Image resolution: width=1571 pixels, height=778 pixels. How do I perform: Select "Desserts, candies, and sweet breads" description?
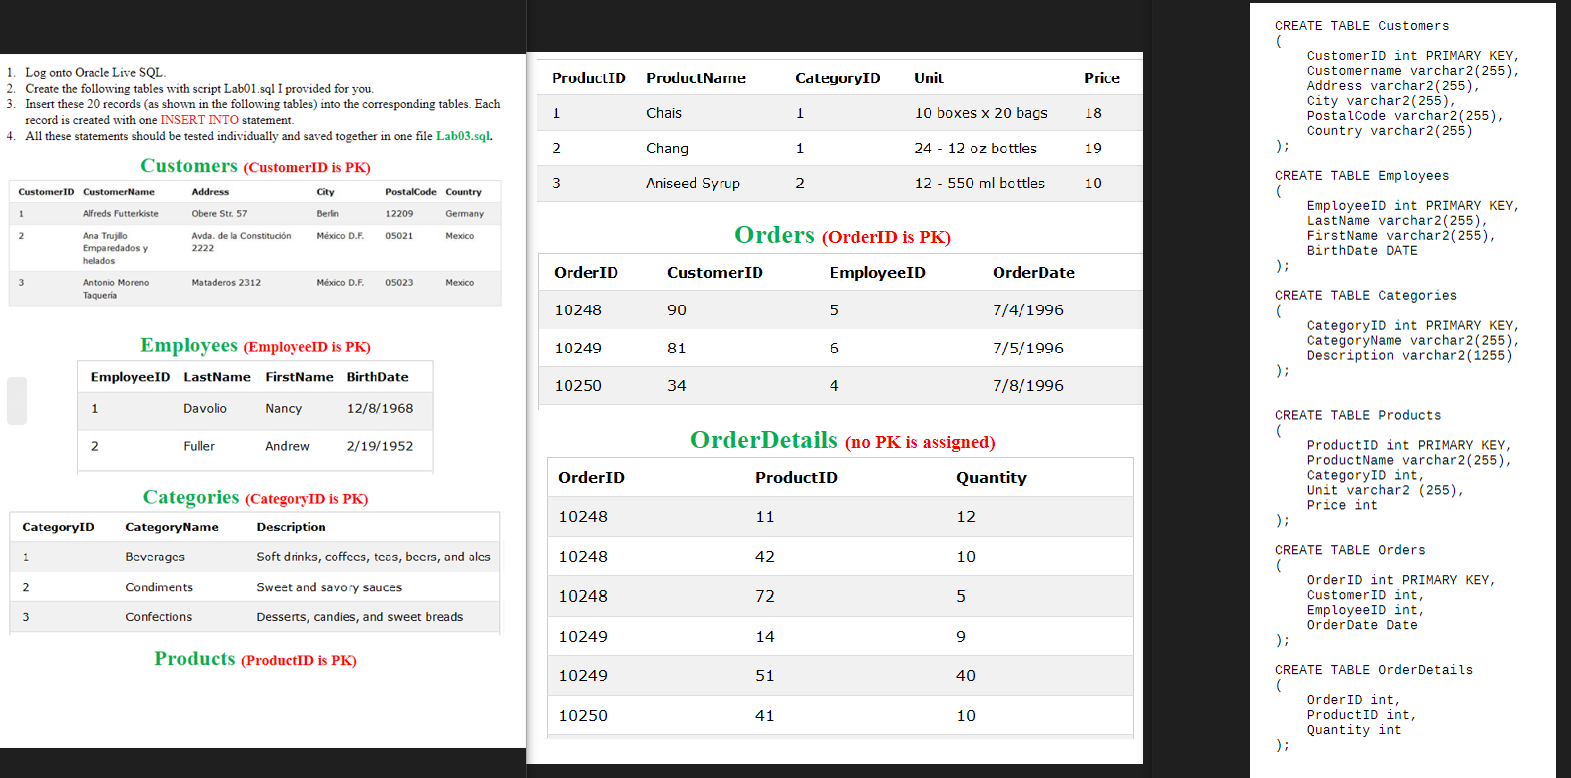tap(360, 618)
